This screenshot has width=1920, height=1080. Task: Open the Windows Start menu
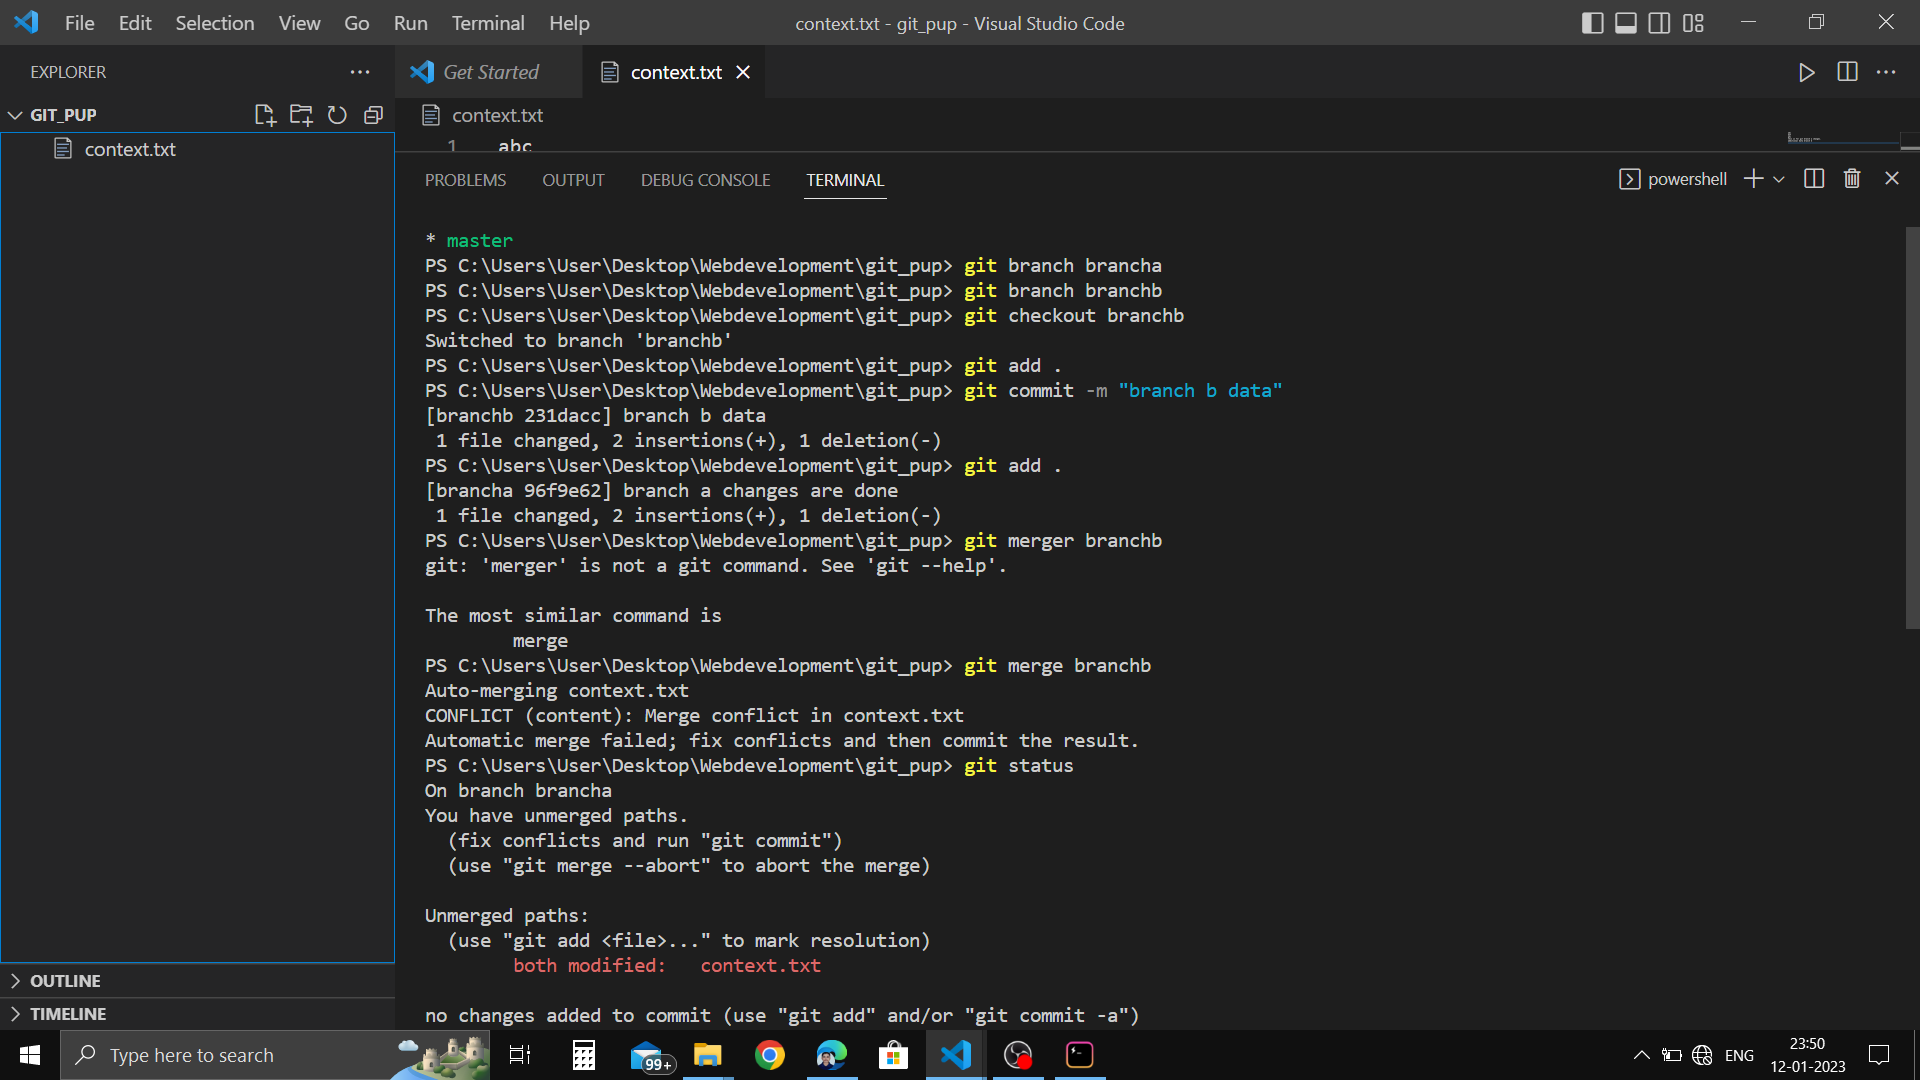tap(30, 1055)
